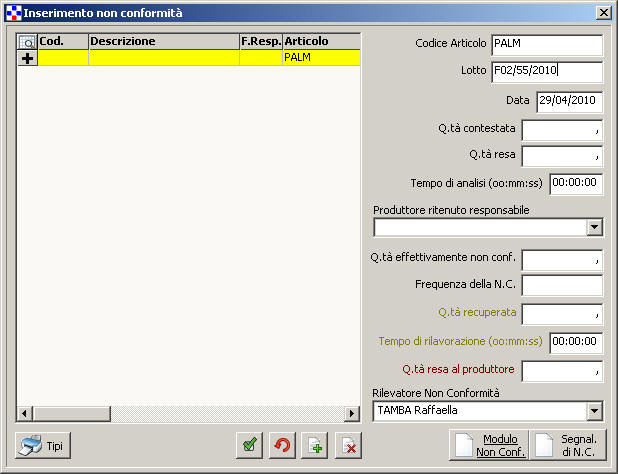Image resolution: width=618 pixels, height=474 pixels.
Task: Click the Segnal. di N.C. button
Action: click(568, 445)
